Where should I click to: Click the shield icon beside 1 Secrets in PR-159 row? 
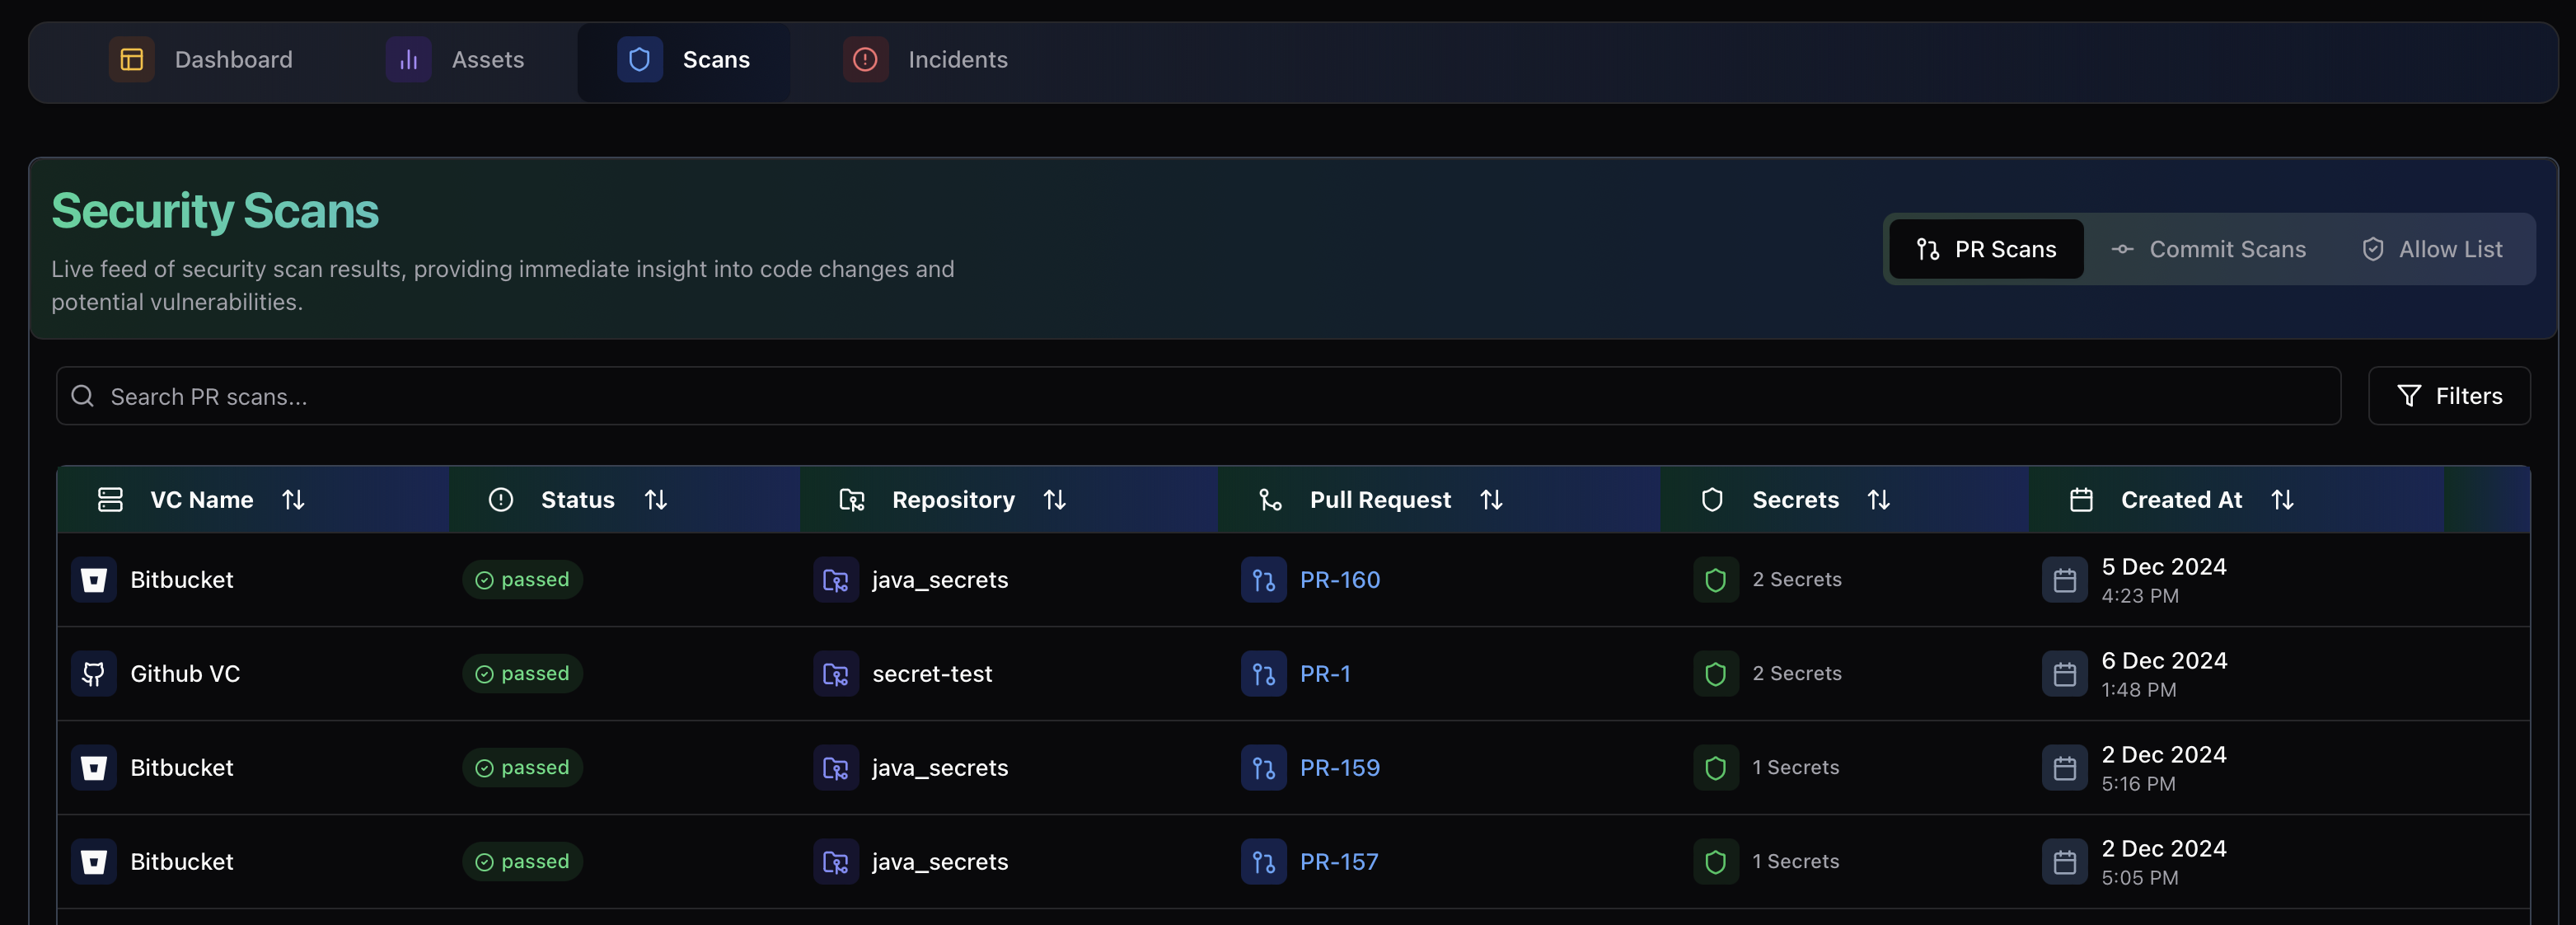click(x=1715, y=768)
